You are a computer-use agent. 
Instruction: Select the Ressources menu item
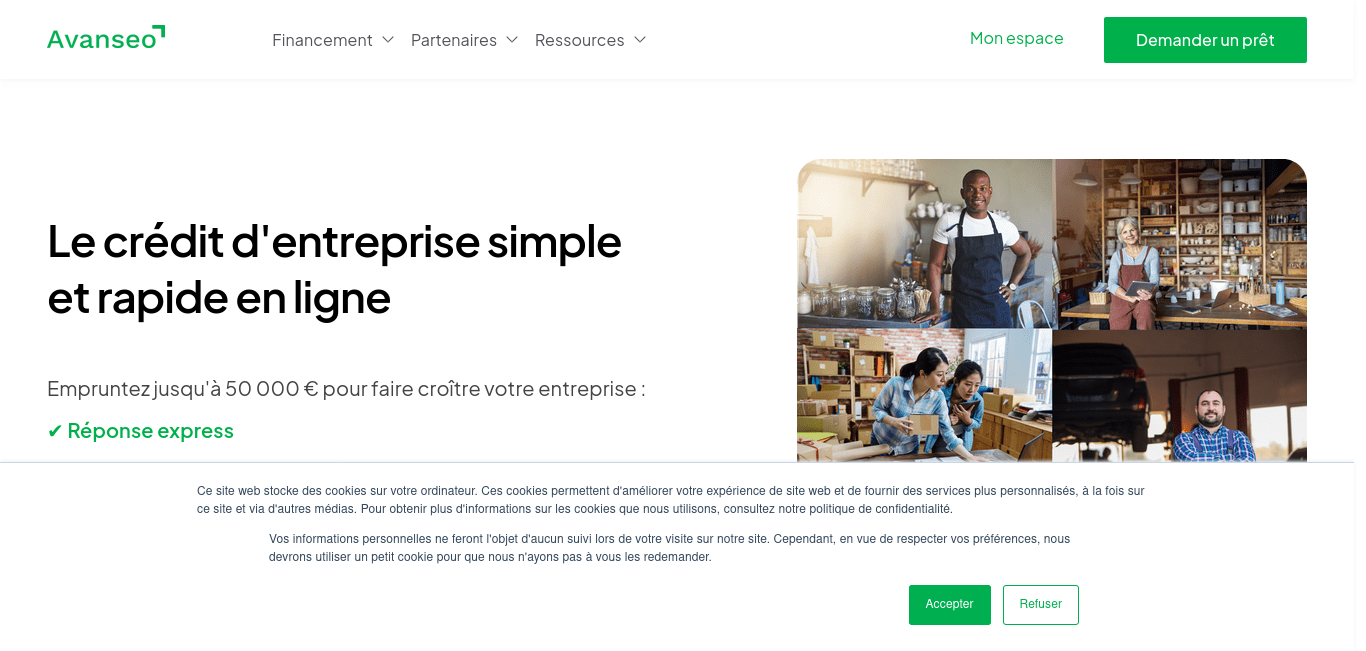coord(579,40)
